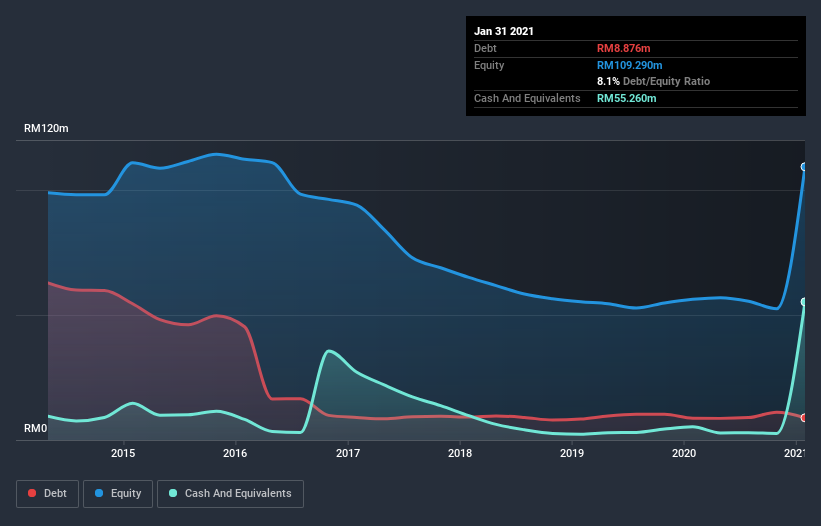Click the Debt label in the tooltip
The width and height of the screenshot is (821, 526).
(x=485, y=48)
